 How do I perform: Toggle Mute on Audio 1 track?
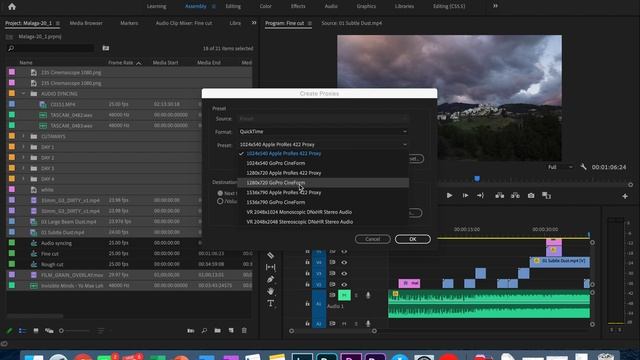click(344, 295)
